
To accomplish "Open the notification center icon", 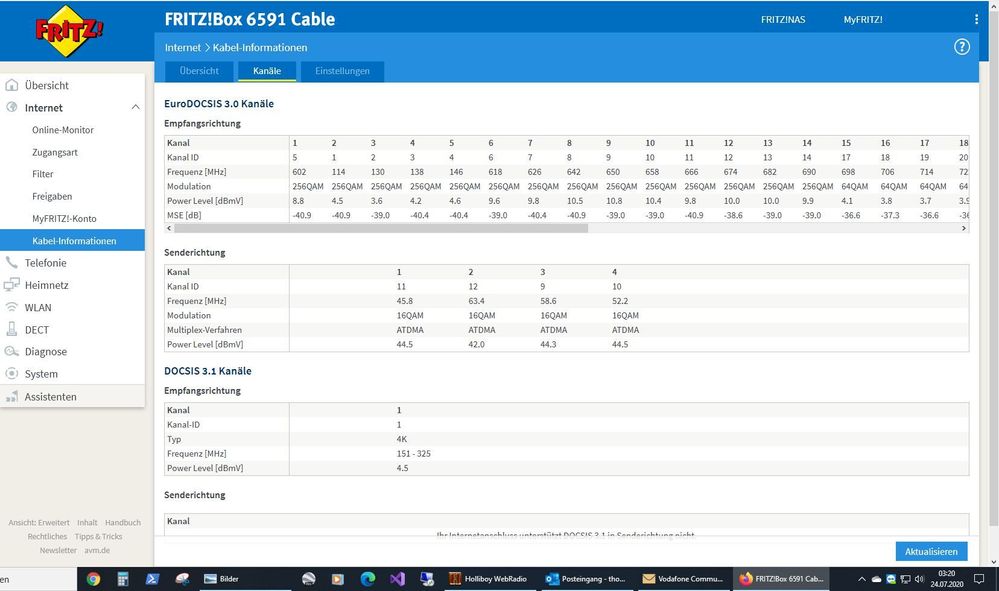I will pos(979,579).
